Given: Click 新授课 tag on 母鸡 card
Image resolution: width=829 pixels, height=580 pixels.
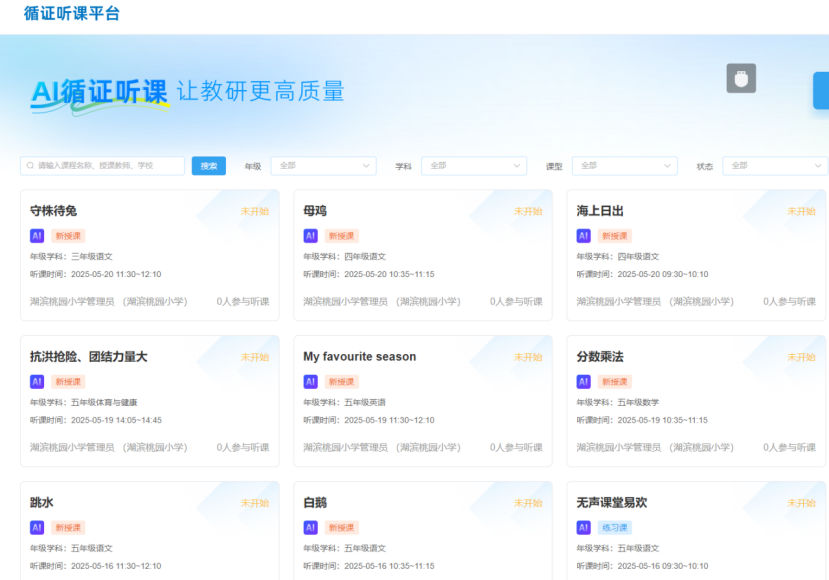Looking at the screenshot, I should tap(342, 236).
